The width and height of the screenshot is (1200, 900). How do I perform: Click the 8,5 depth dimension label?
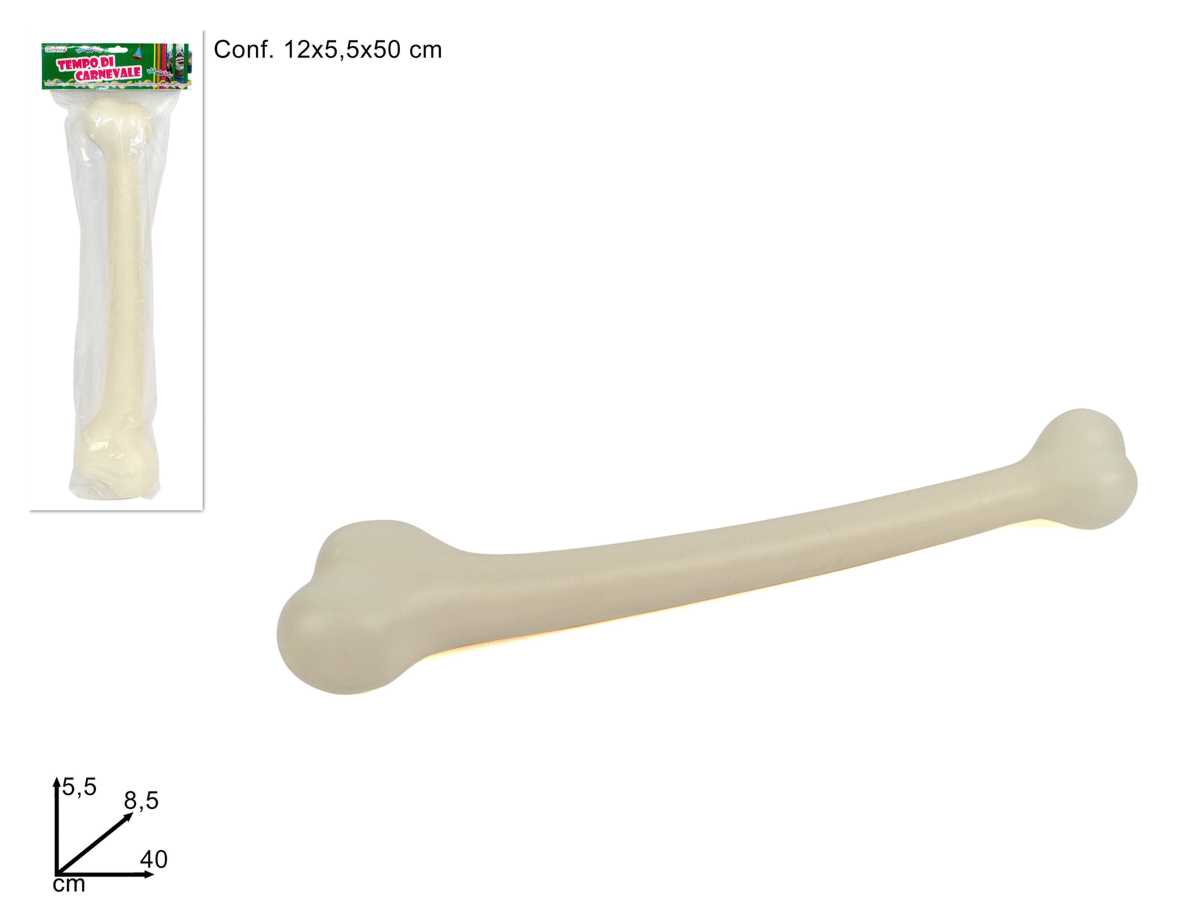click(141, 800)
